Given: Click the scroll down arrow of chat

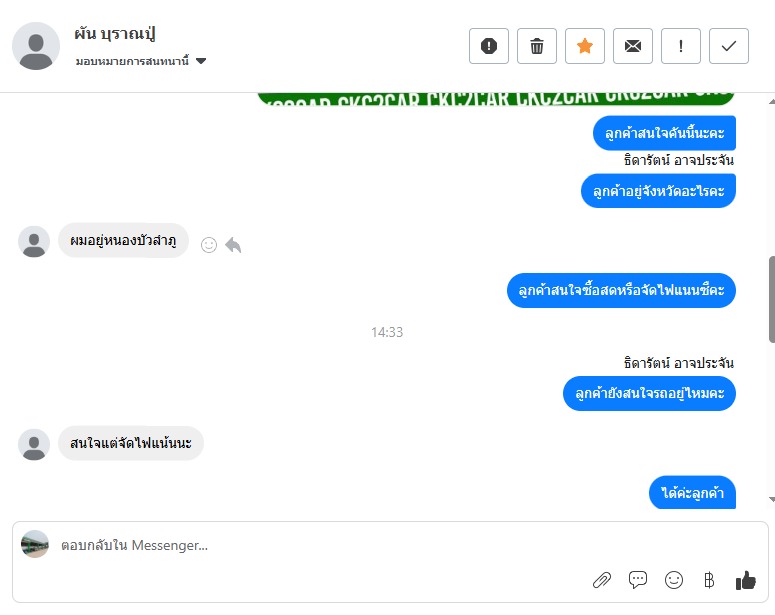Looking at the screenshot, I should click(772, 499).
